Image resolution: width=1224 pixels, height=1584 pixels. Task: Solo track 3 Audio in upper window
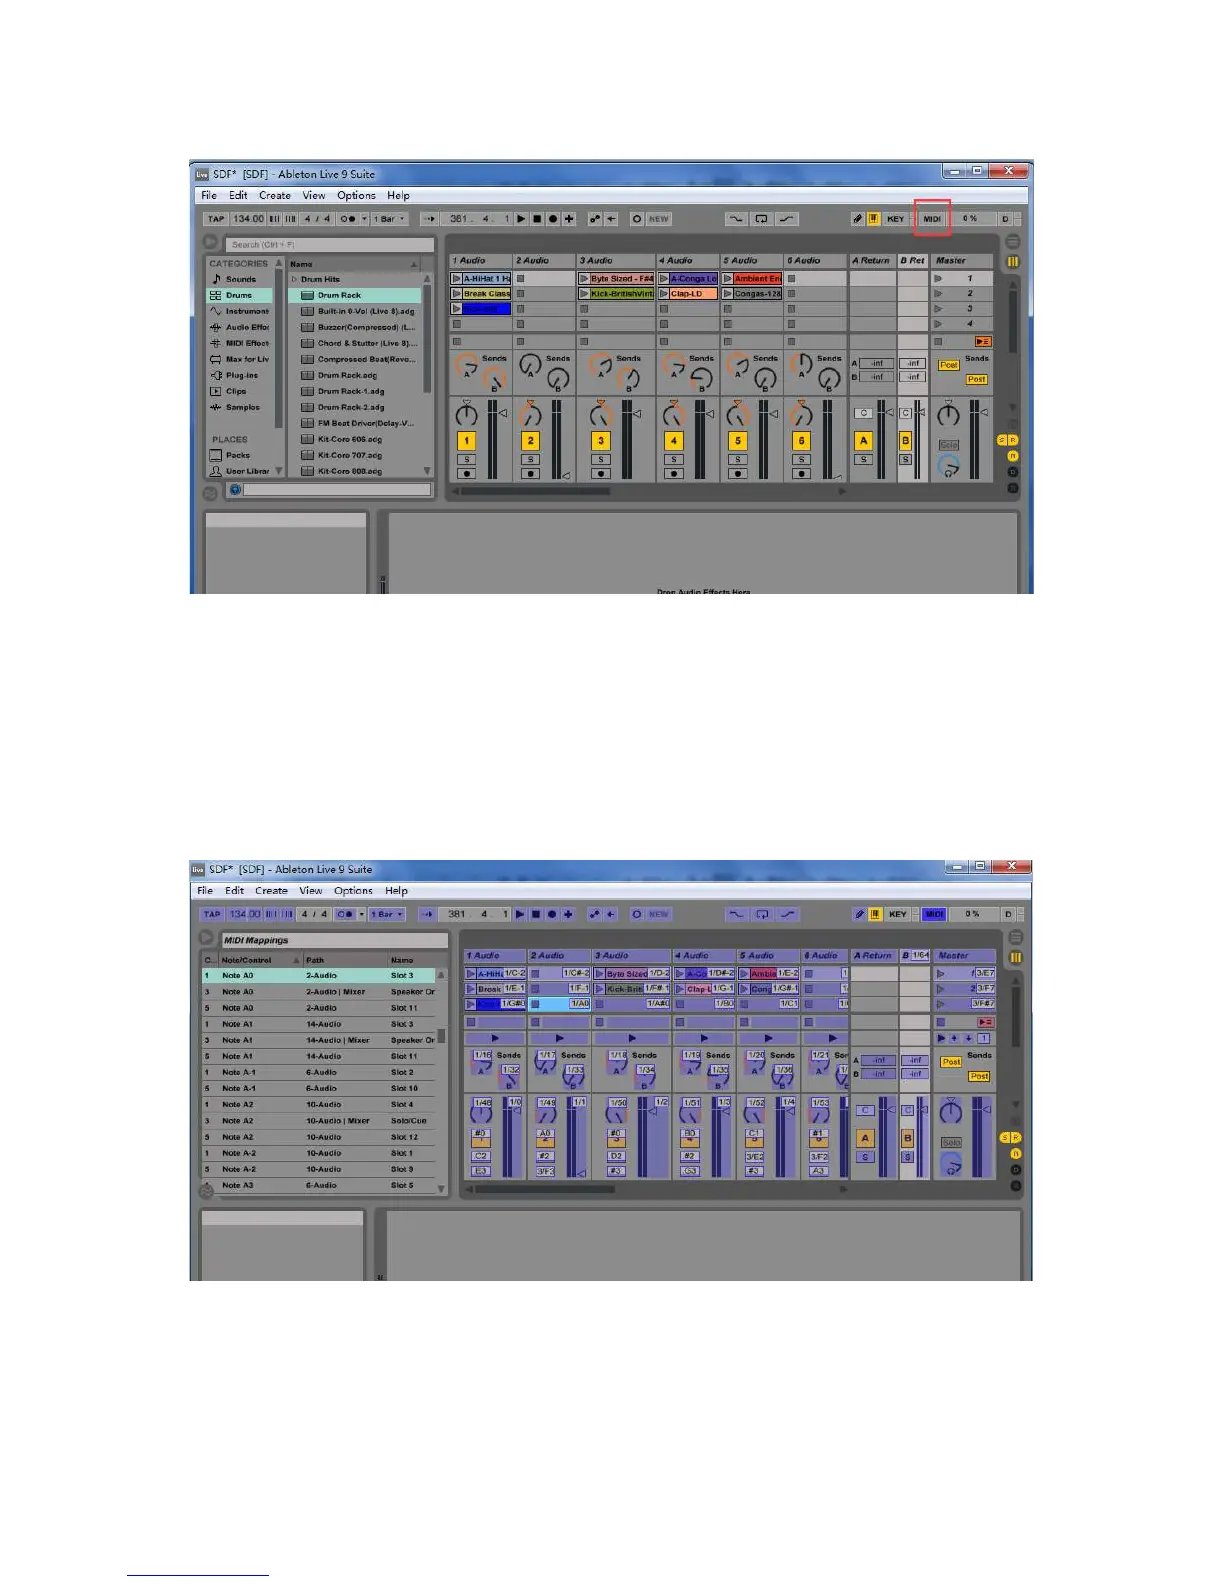[x=600, y=460]
